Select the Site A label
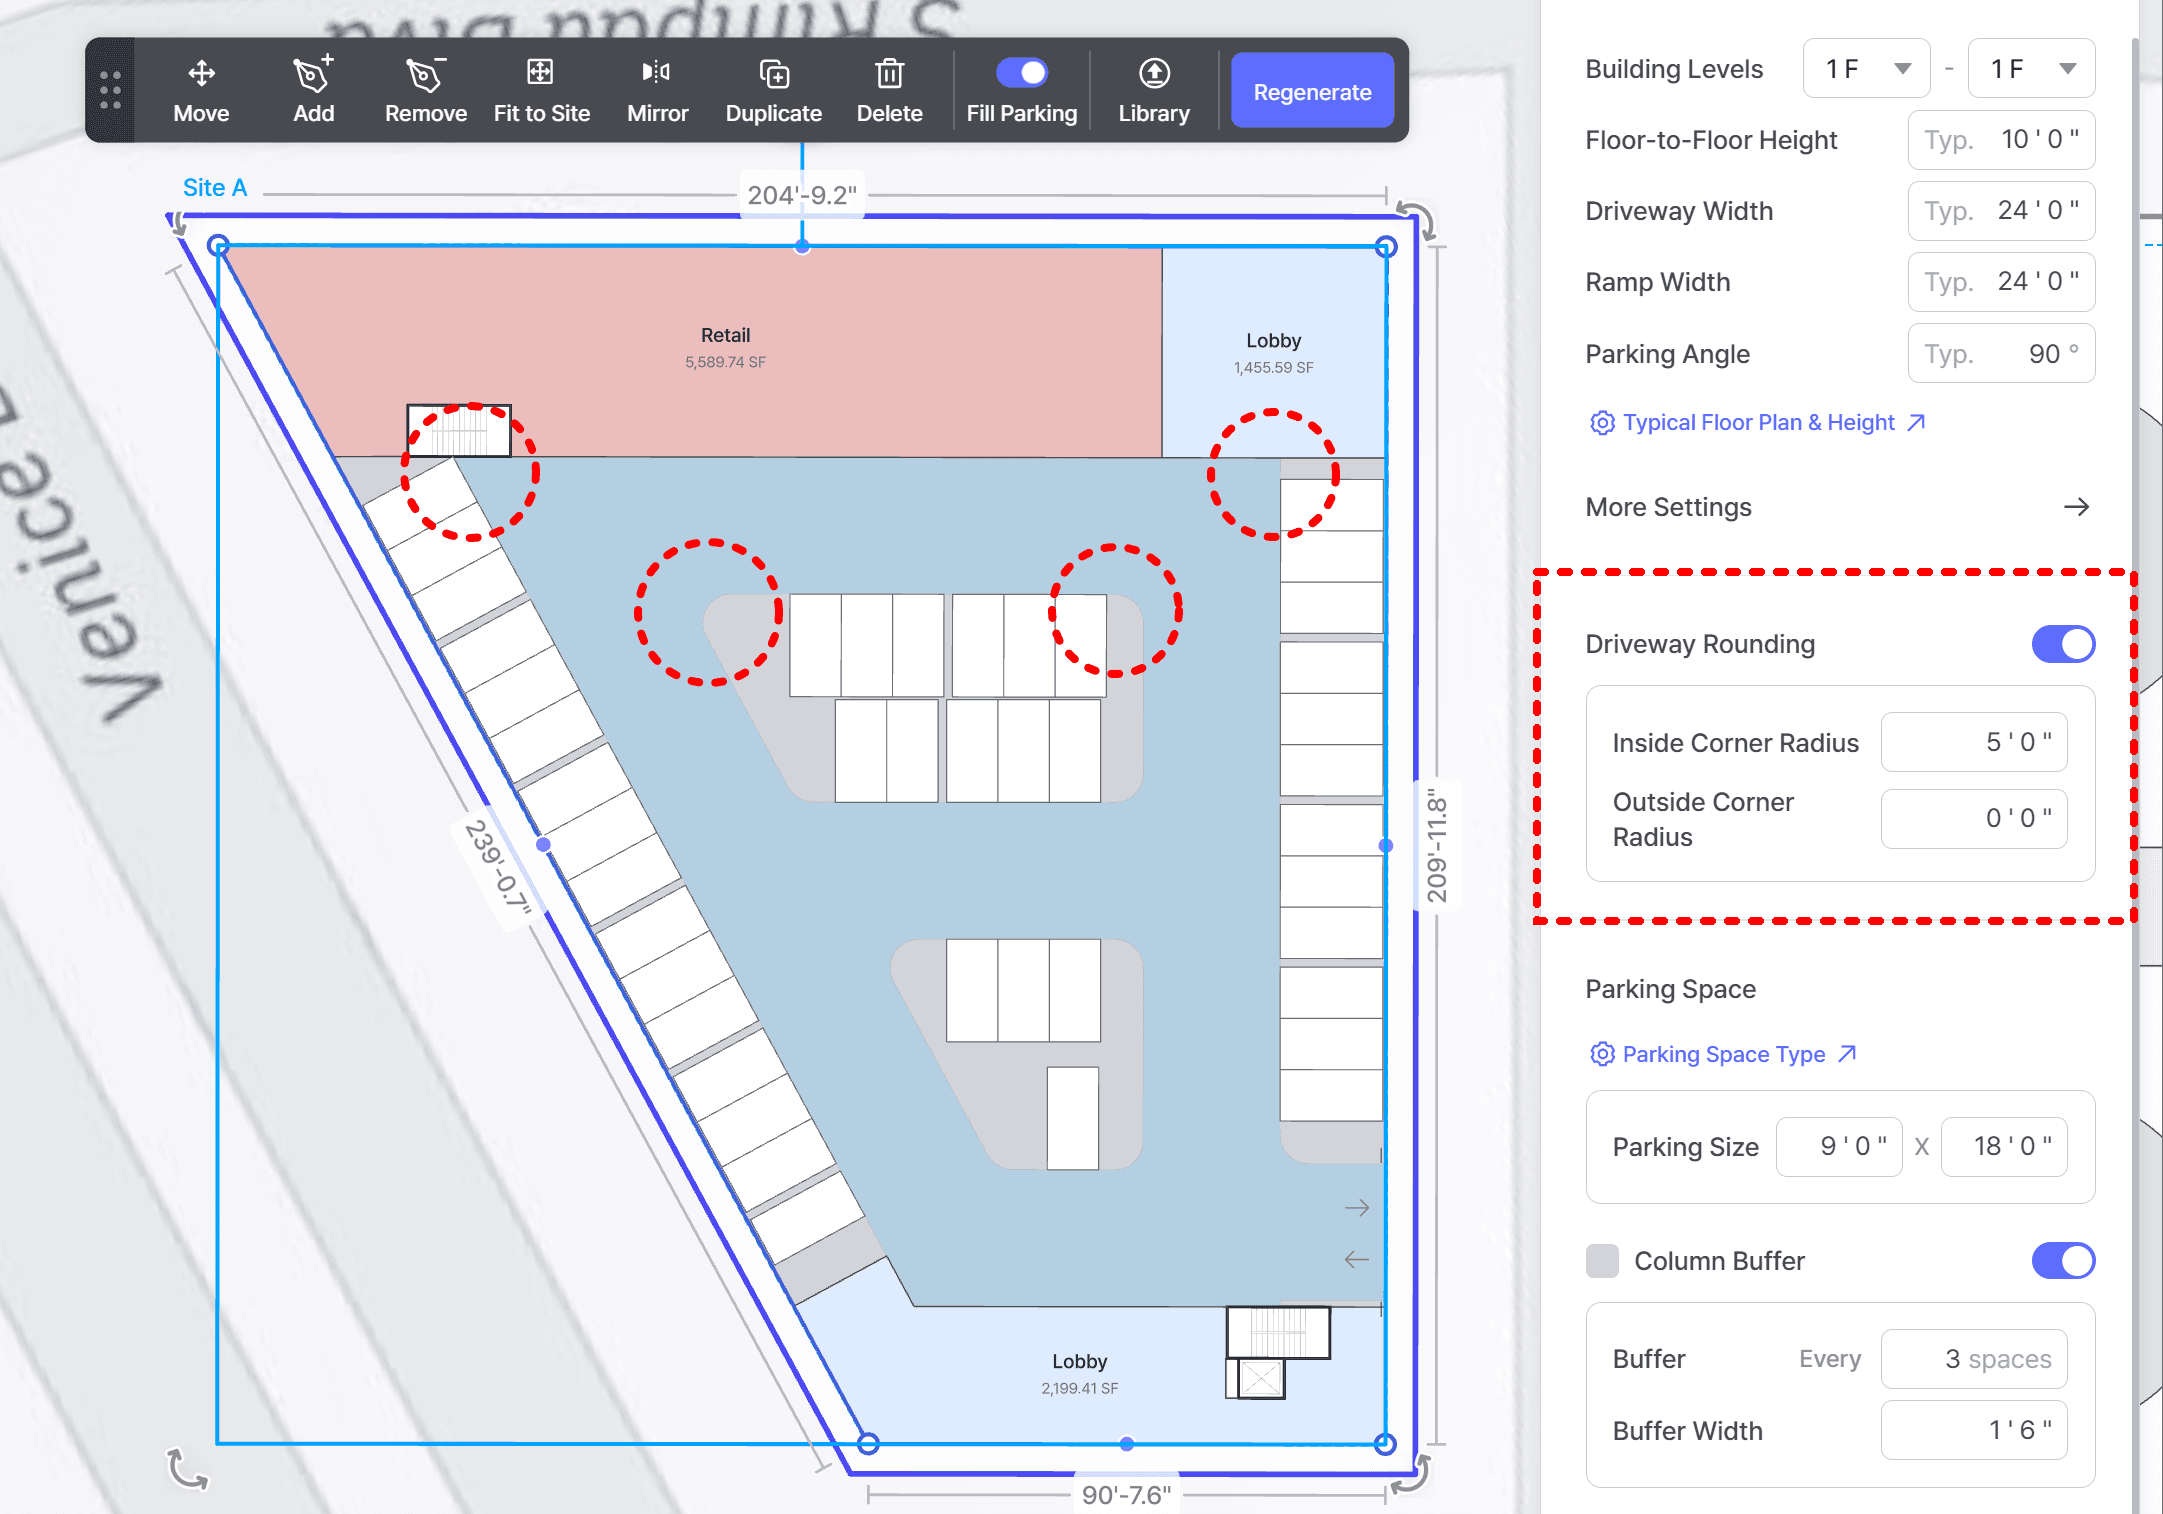The height and width of the screenshot is (1514, 2163). coord(214,187)
